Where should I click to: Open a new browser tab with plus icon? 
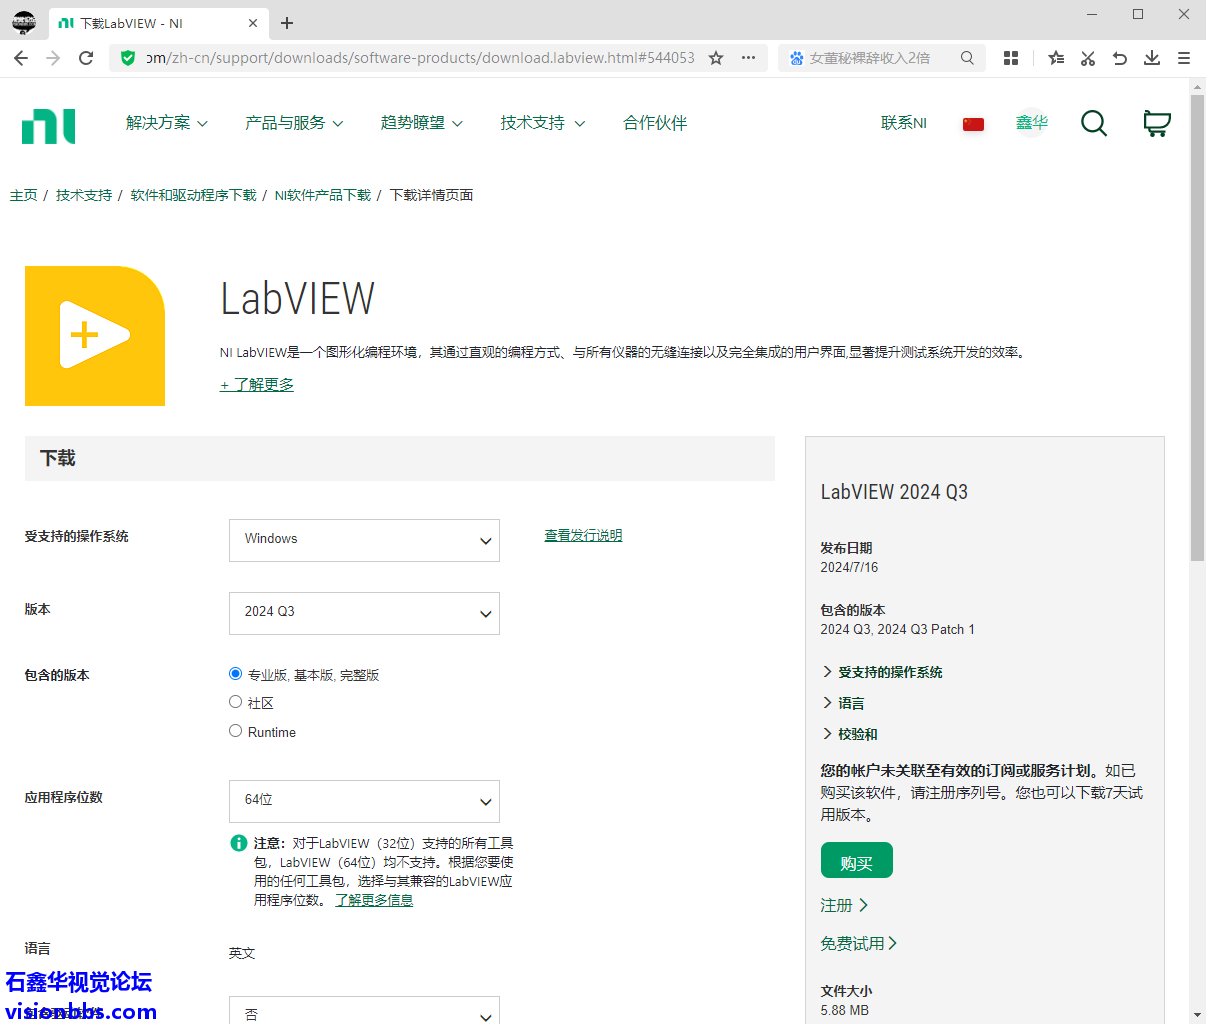[x=287, y=23]
